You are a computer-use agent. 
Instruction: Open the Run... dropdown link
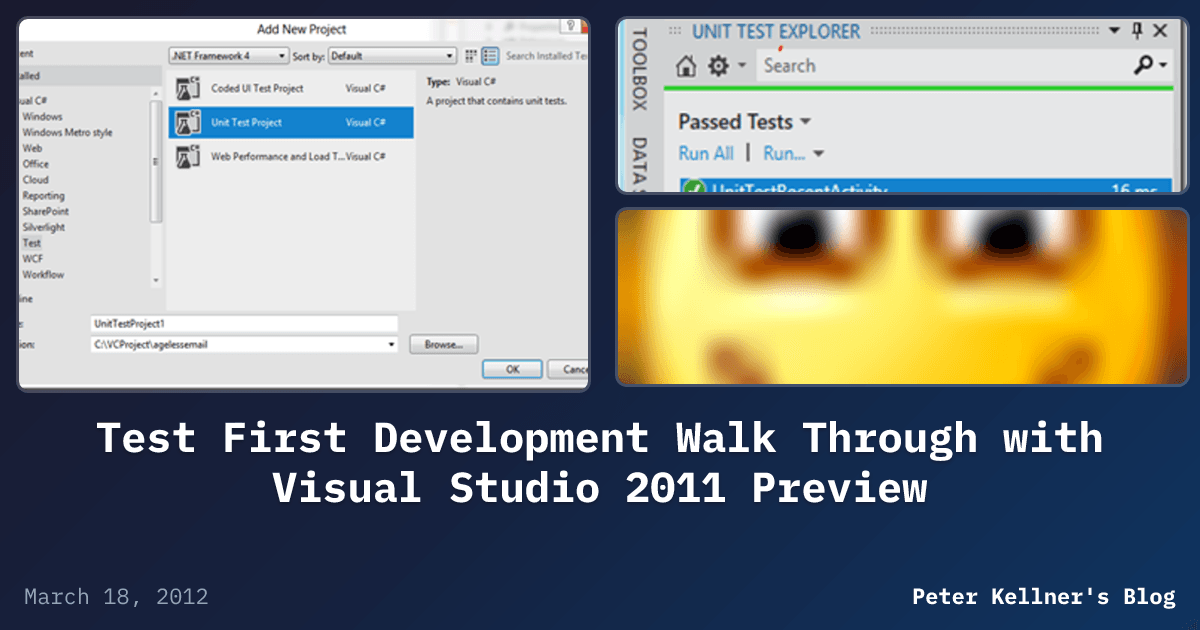[x=793, y=153]
